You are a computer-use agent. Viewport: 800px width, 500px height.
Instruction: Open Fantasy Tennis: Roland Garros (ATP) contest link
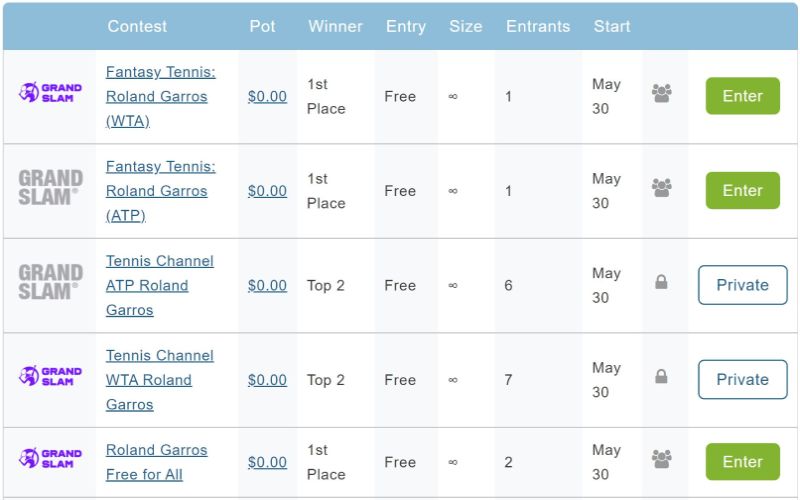[161, 191]
